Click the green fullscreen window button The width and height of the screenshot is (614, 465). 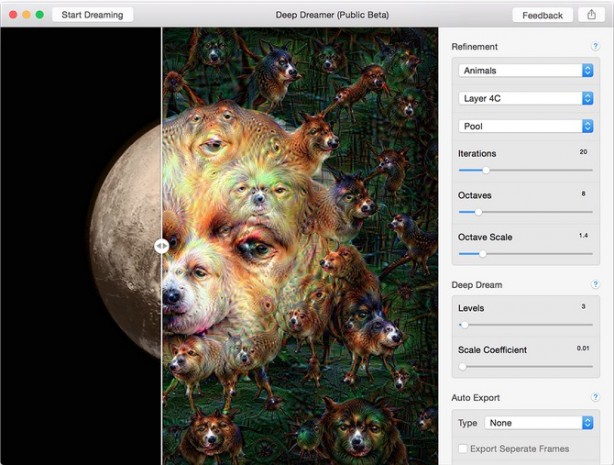40,15
